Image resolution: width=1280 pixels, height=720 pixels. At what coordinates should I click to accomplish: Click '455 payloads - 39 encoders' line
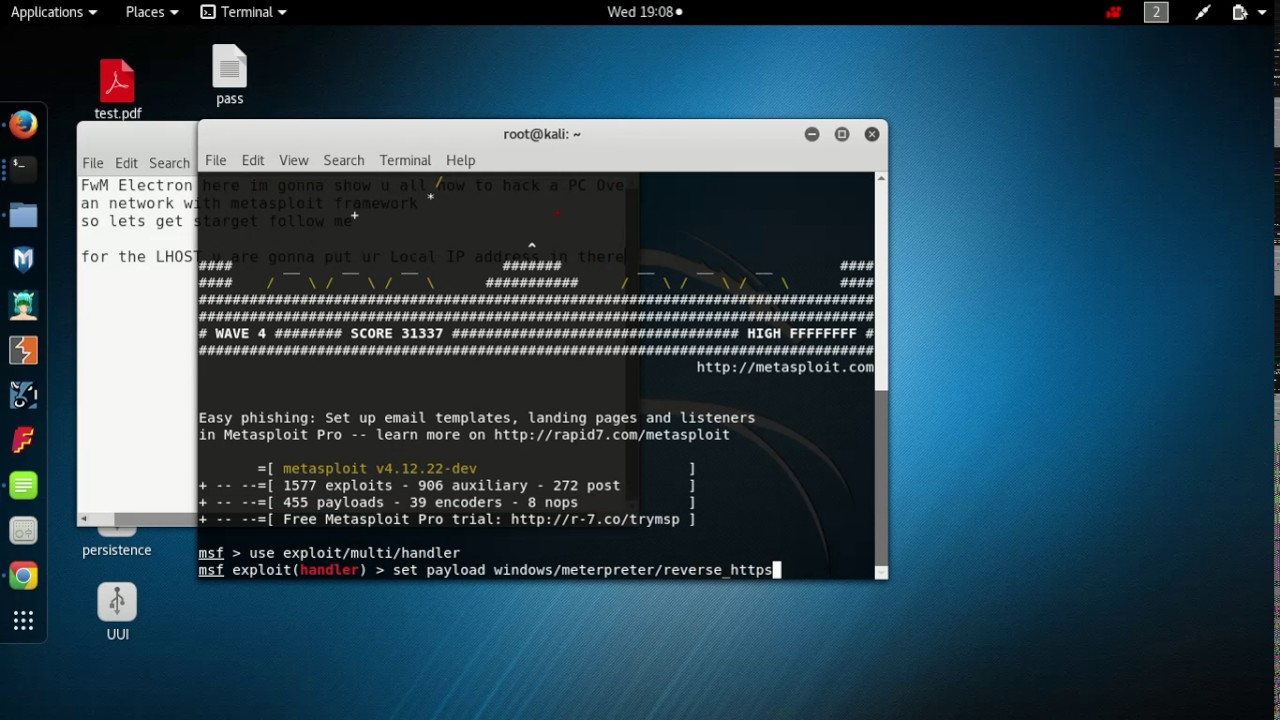coord(430,502)
